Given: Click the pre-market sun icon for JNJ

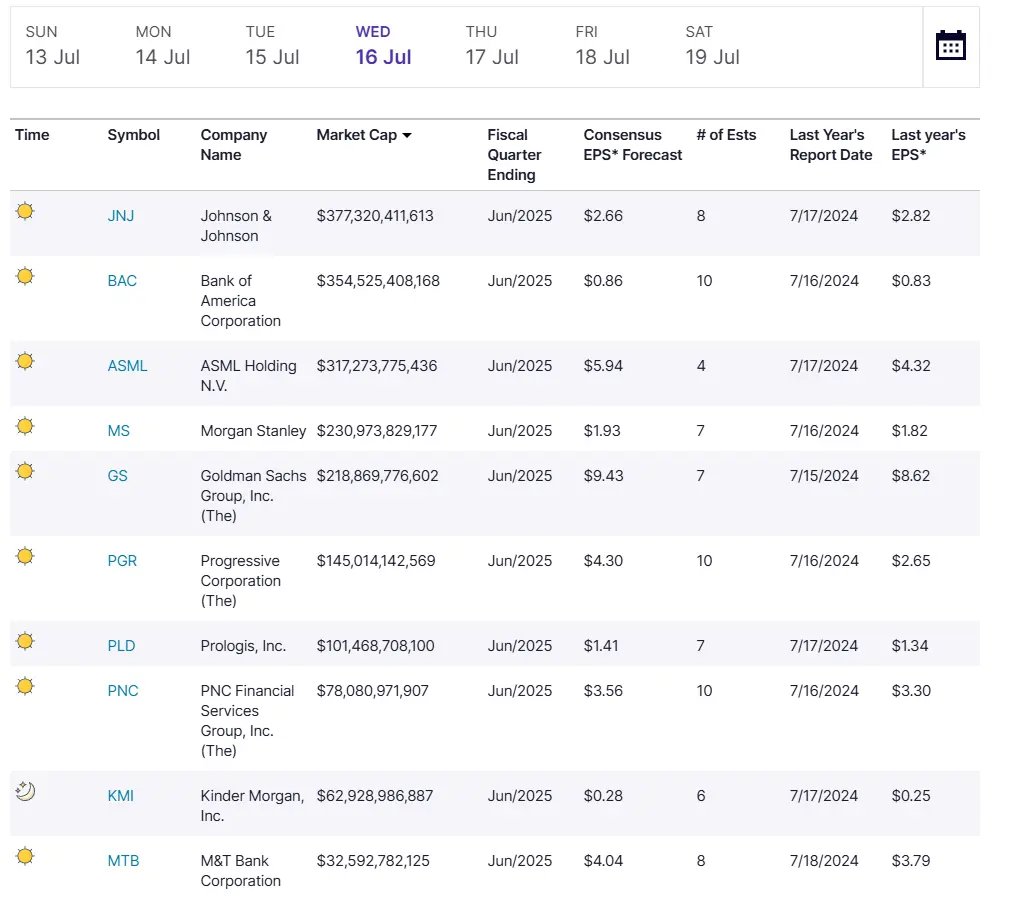Looking at the screenshot, I should (25, 211).
